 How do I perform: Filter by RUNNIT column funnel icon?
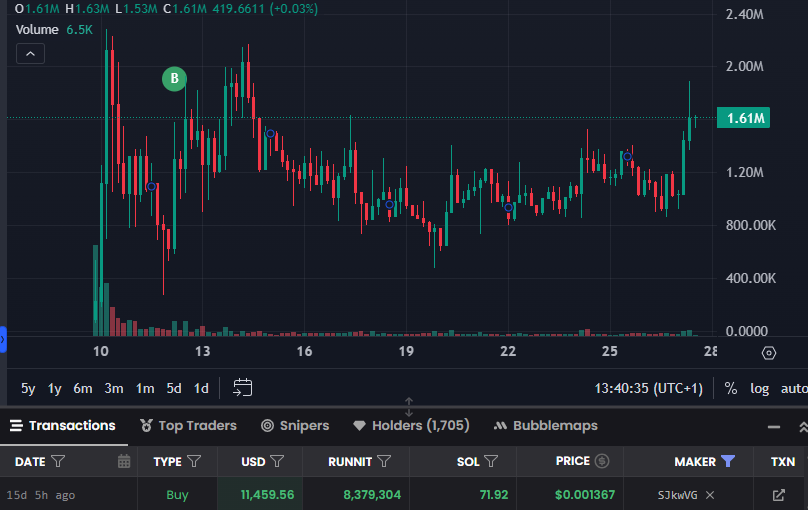click(384, 461)
